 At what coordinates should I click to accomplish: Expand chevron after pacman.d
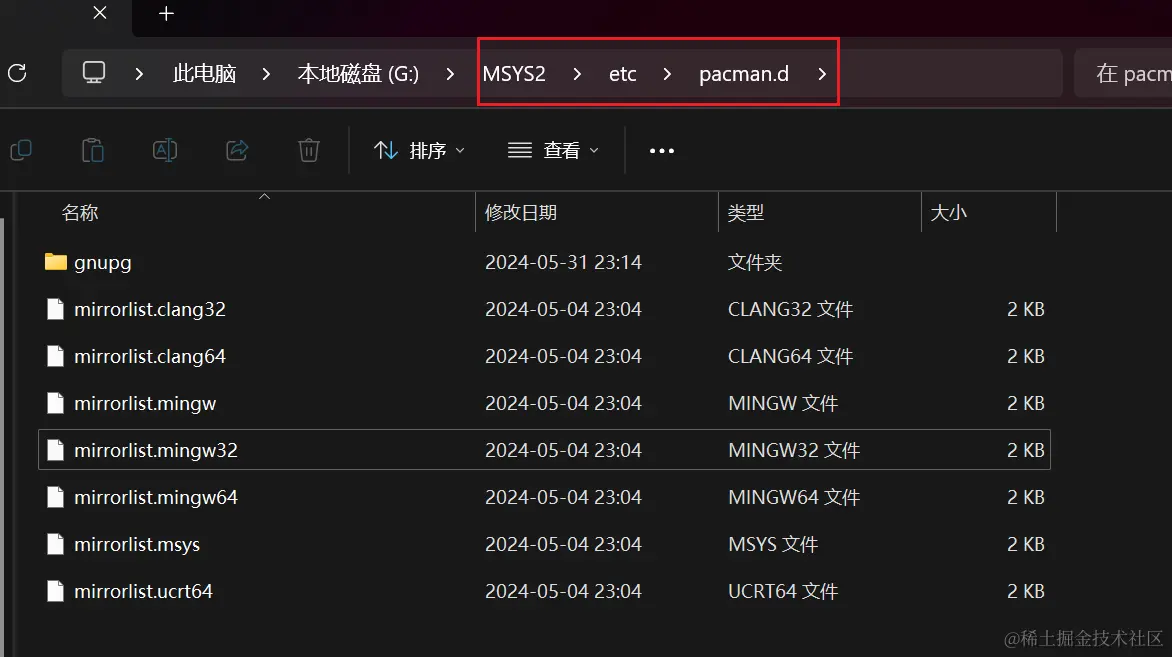click(822, 73)
